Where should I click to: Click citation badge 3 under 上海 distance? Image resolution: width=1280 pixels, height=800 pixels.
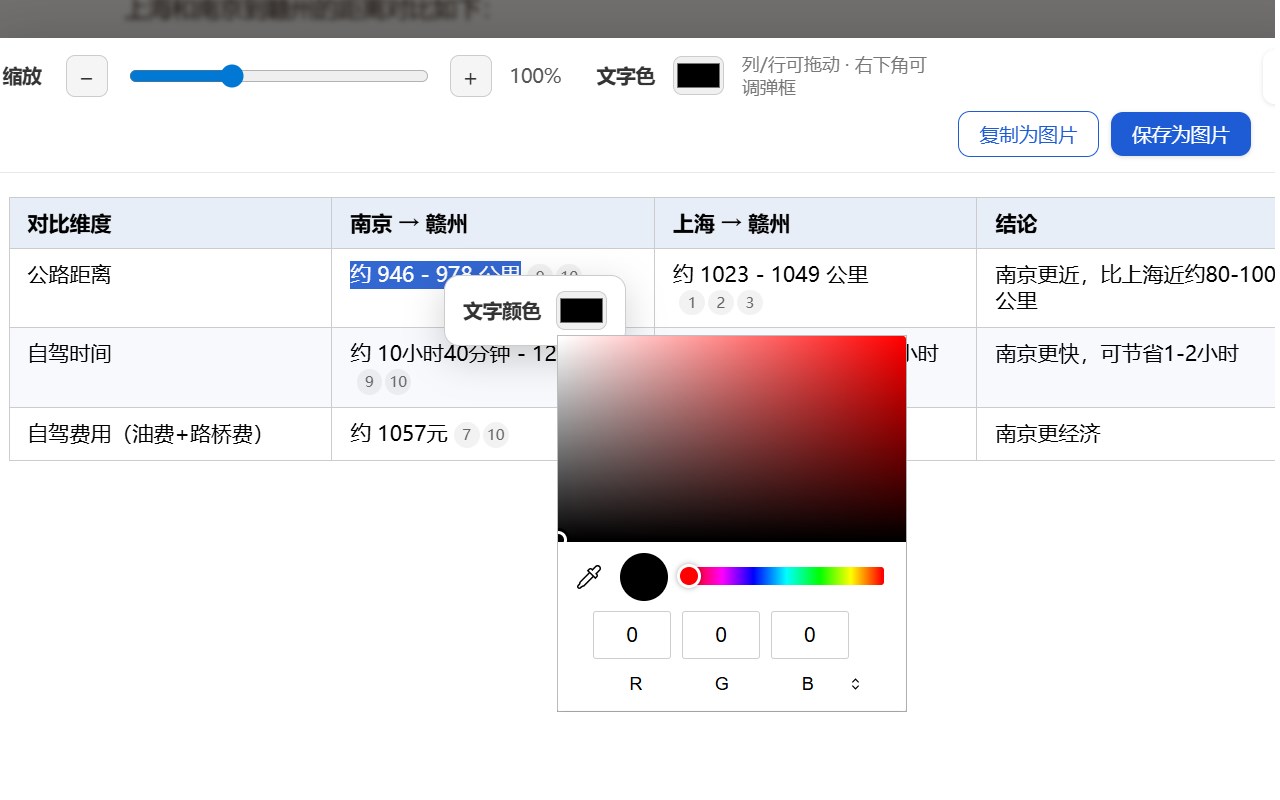[x=750, y=302]
